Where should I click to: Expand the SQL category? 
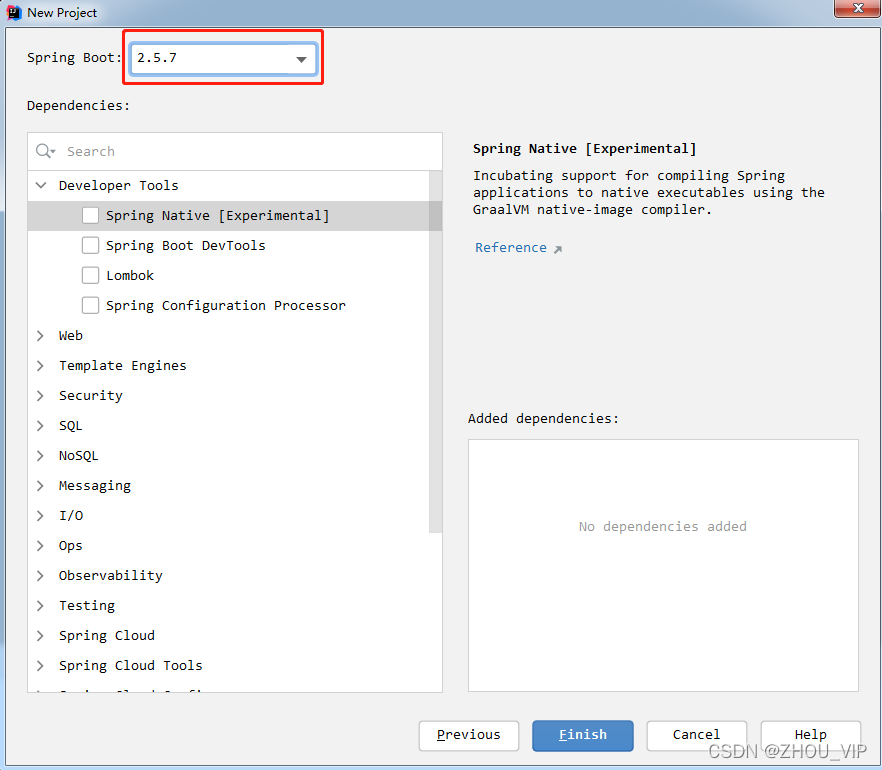coord(40,425)
